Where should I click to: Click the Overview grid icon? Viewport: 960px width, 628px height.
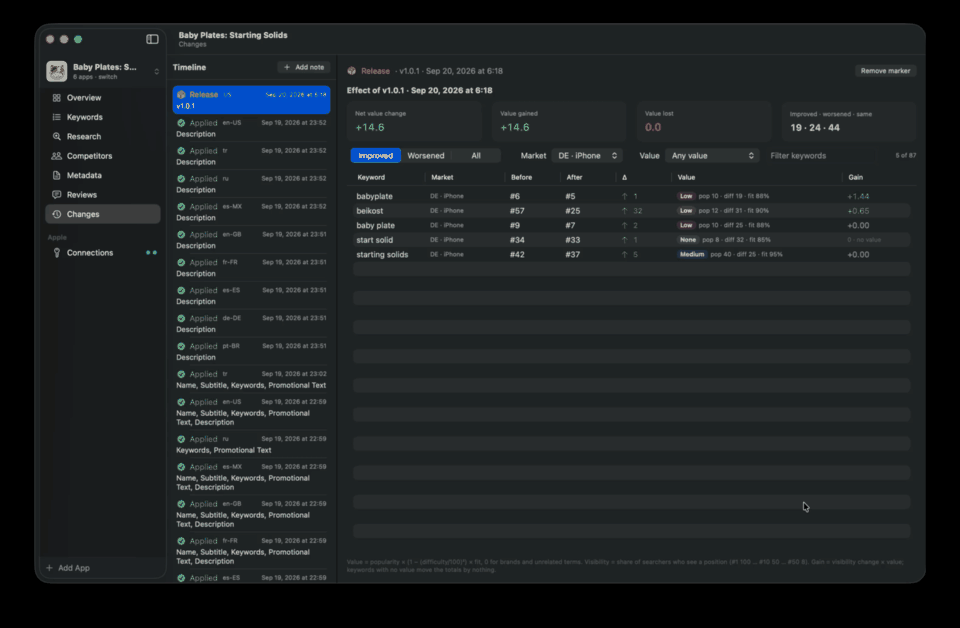coord(56,98)
